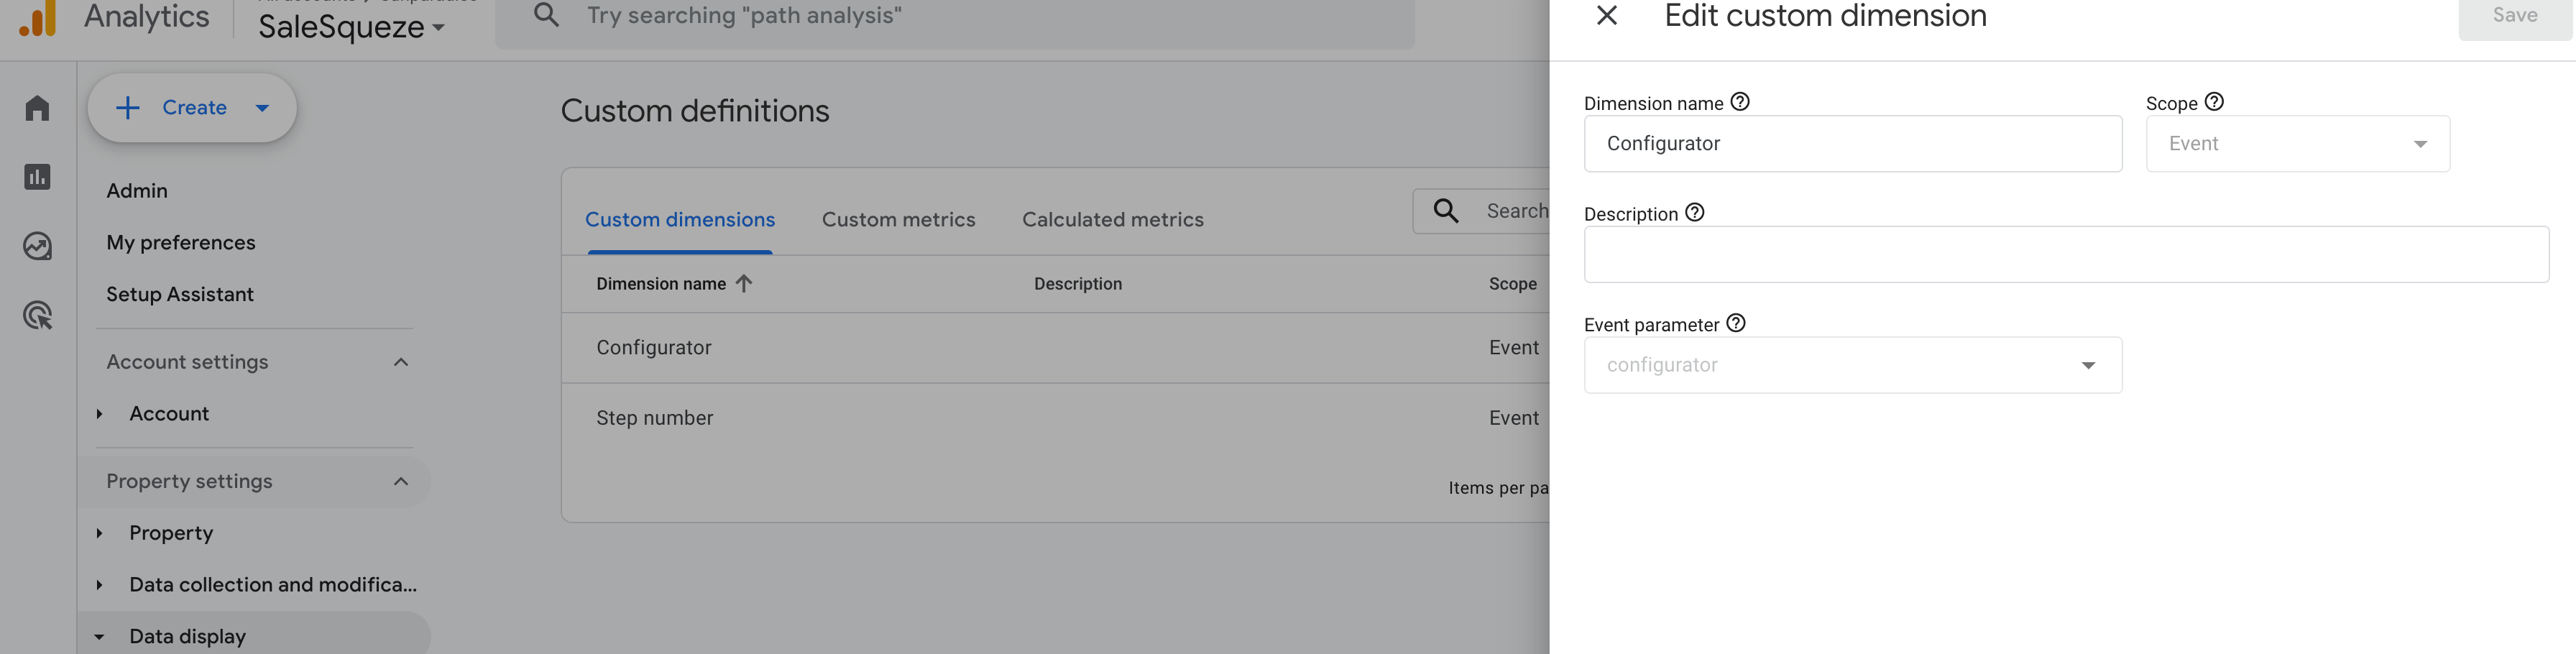2576x654 pixels.
Task: Sort by Dimension name arrow
Action: coord(744,284)
